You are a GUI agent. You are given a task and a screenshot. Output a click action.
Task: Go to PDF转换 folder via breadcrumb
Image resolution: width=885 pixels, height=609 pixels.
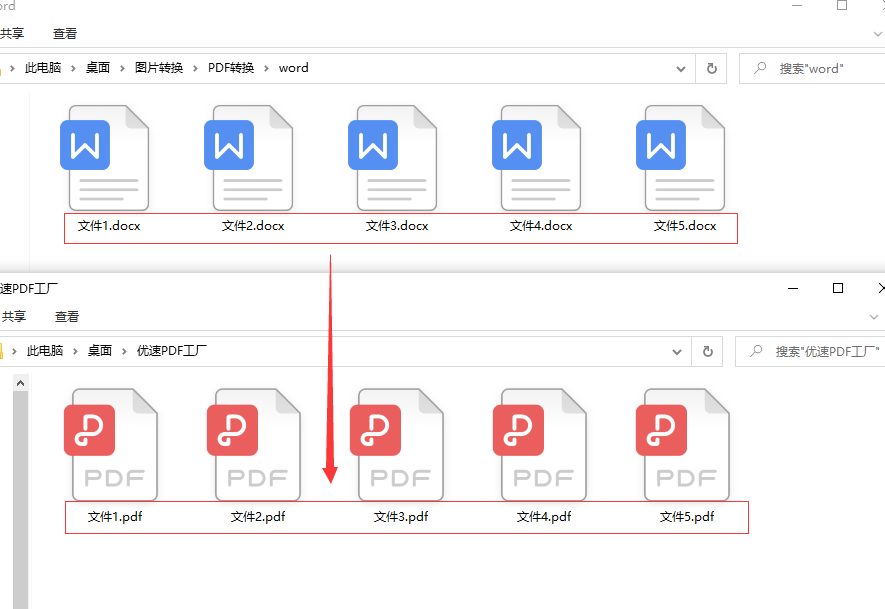(233, 68)
